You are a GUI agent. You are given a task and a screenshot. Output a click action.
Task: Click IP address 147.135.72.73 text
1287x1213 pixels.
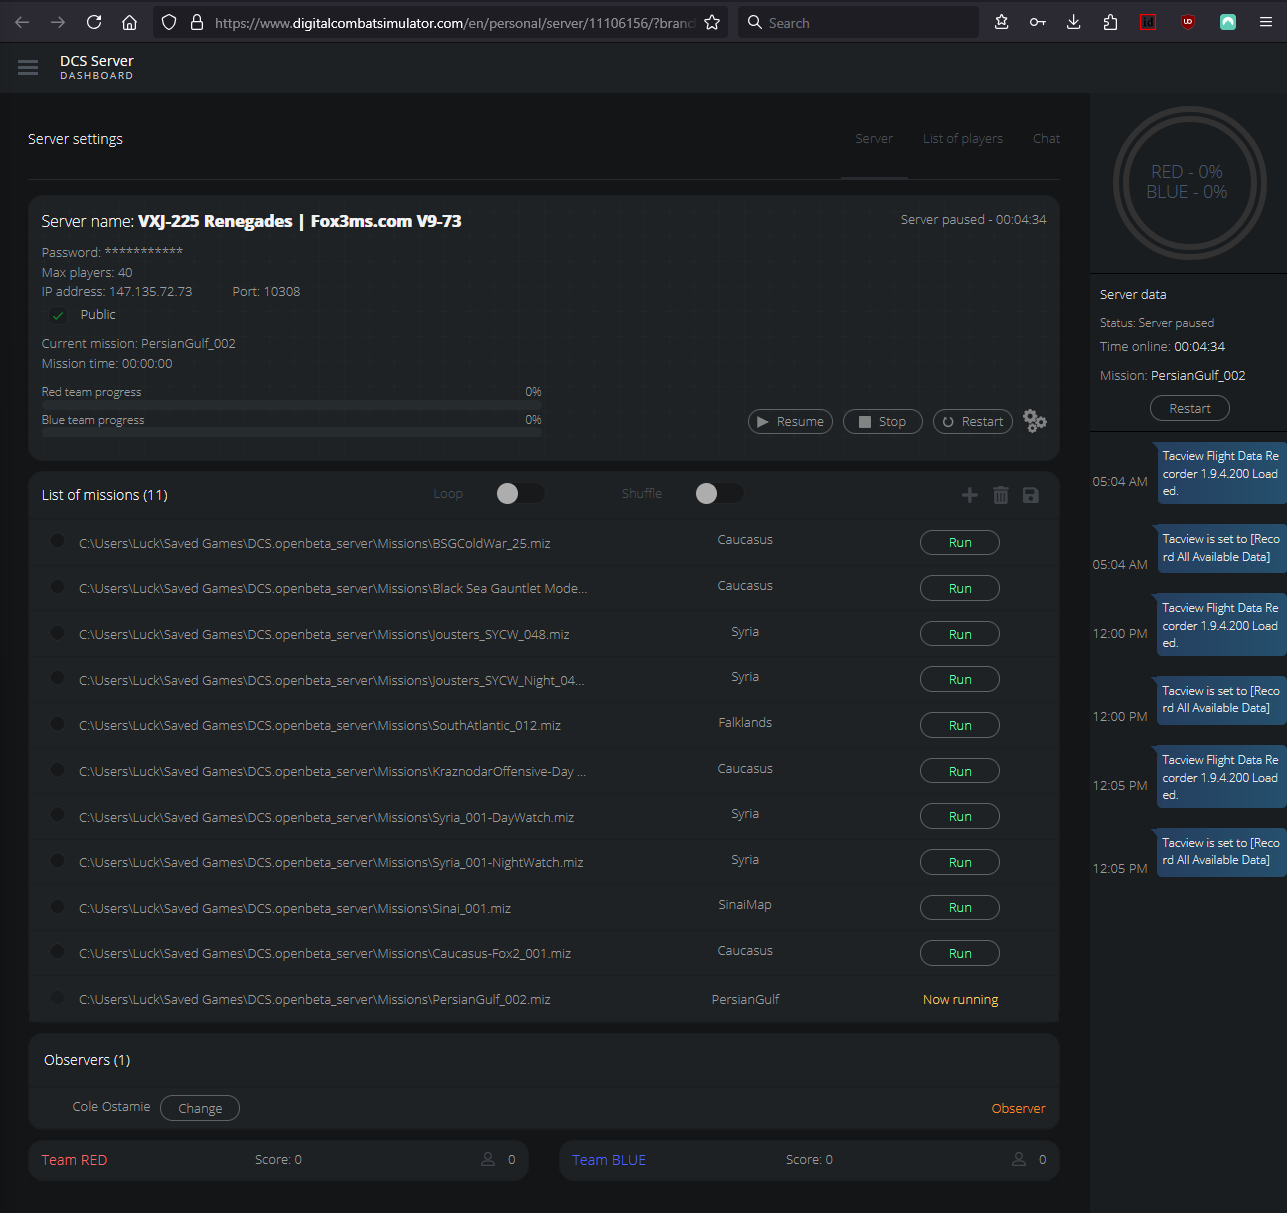[x=117, y=292]
